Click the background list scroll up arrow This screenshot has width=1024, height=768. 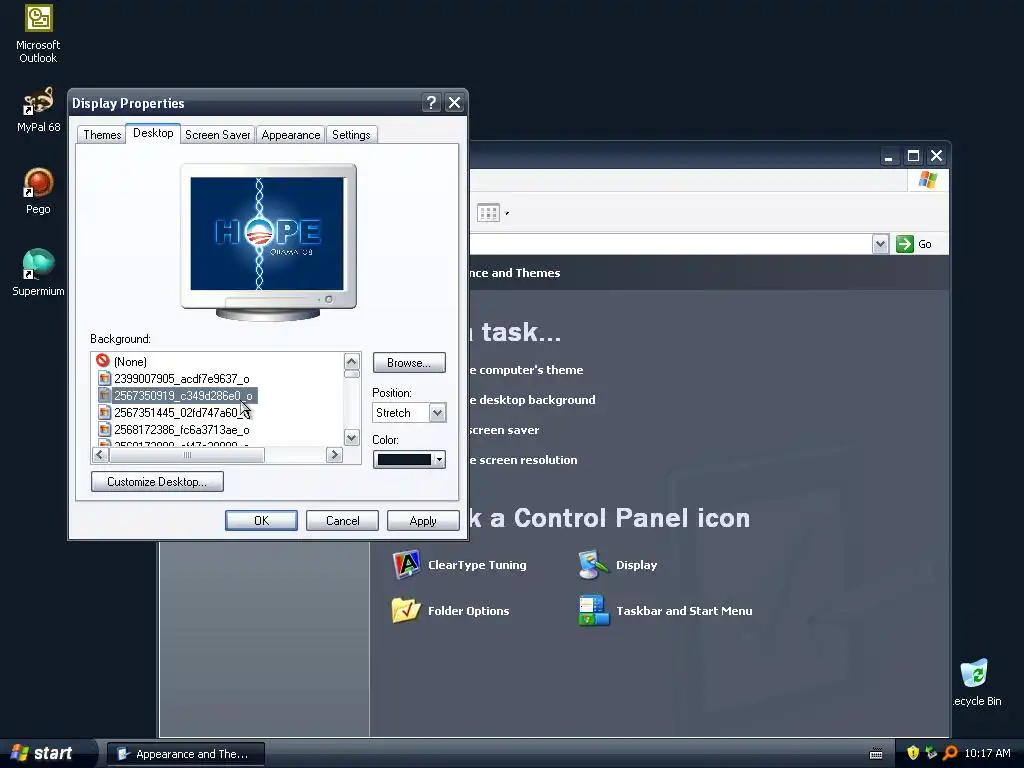[x=351, y=361]
